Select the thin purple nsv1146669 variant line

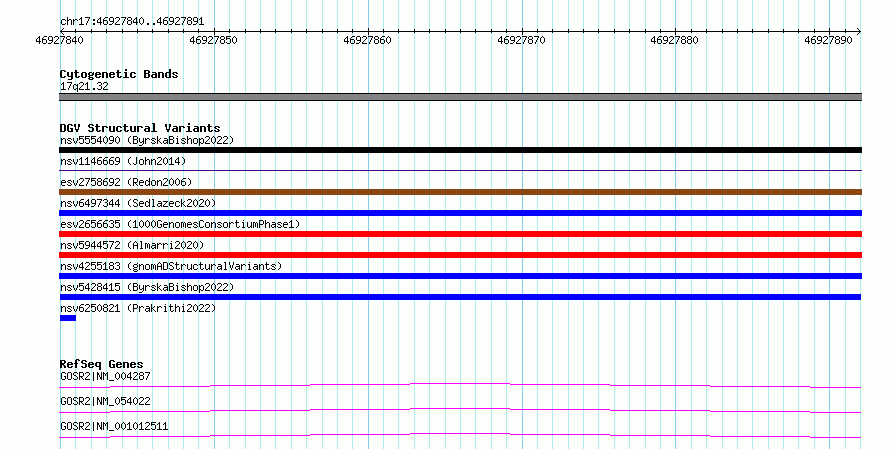tap(460, 170)
